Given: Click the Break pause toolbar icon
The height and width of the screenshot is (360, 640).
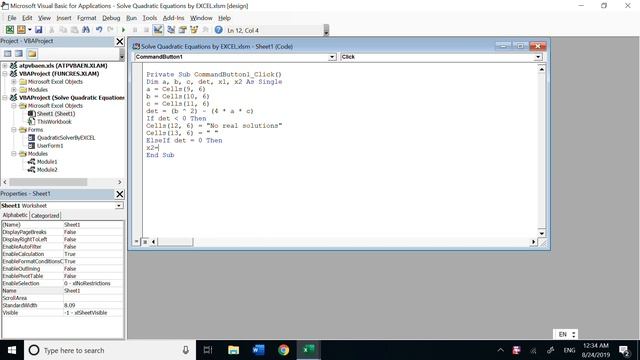Looking at the screenshot, I should (135, 30).
